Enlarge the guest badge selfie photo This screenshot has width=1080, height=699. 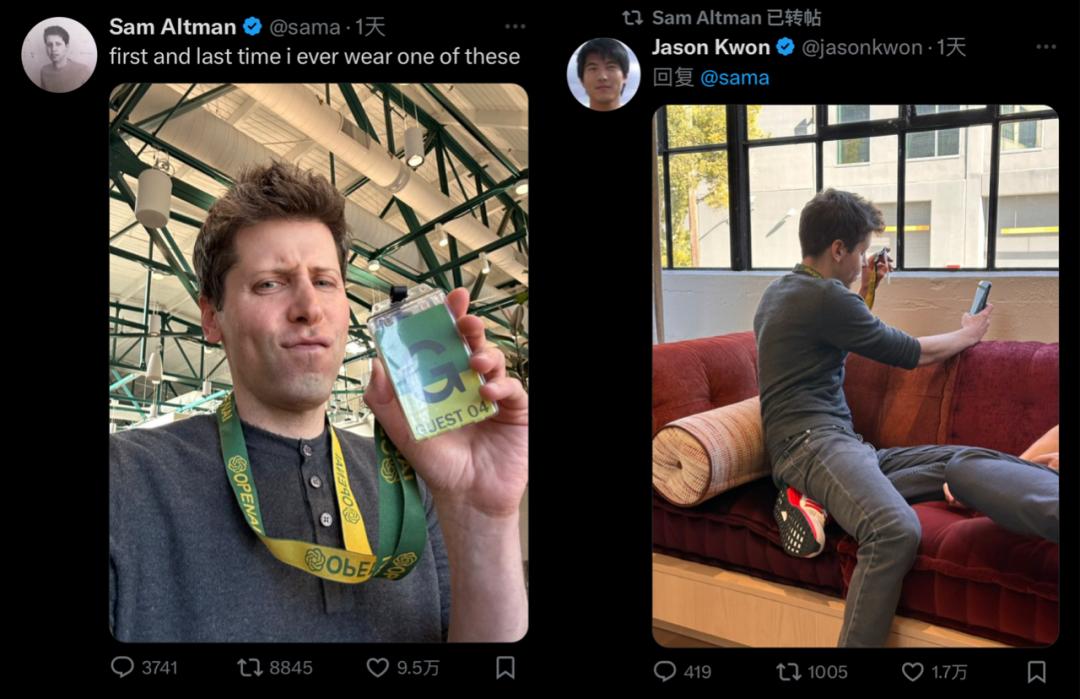click(x=318, y=361)
